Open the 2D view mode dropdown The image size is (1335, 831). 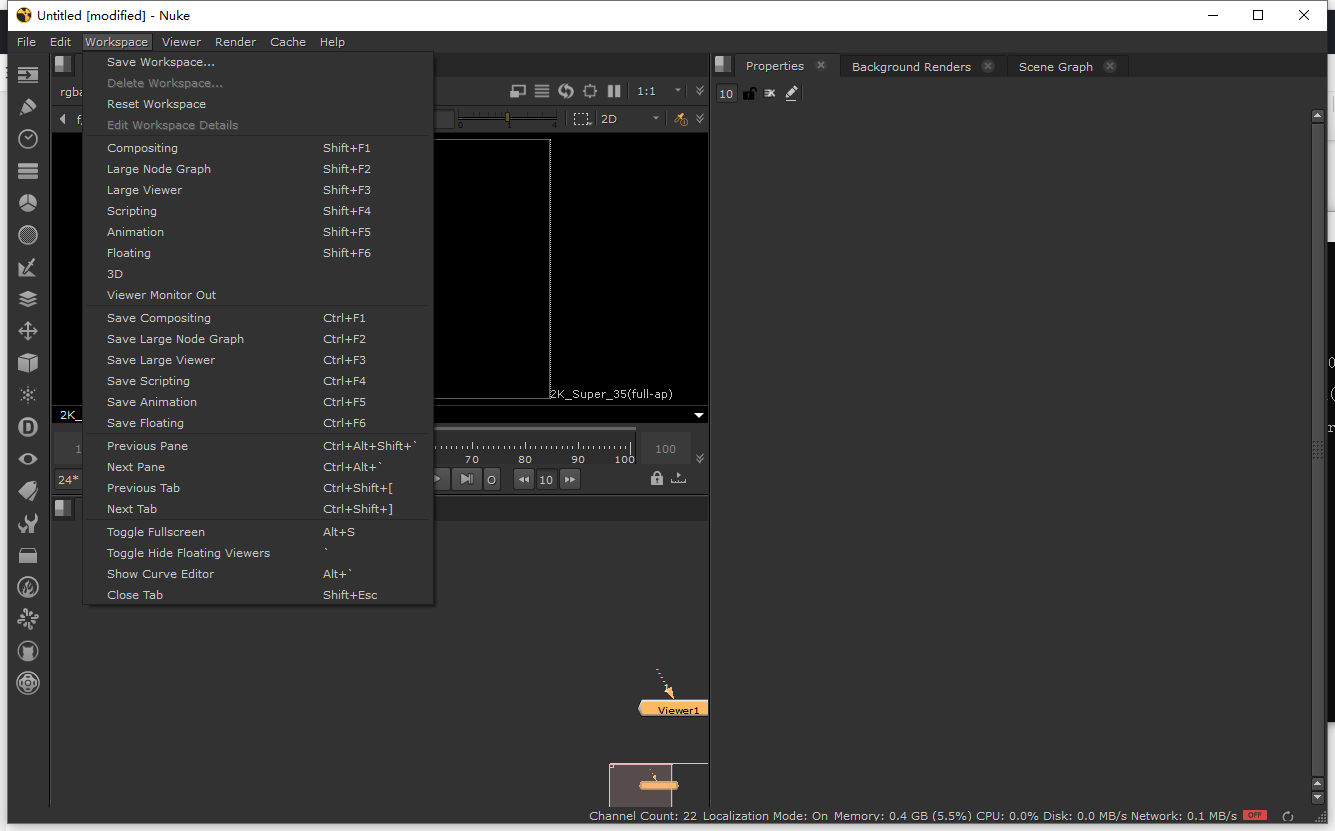click(x=630, y=119)
